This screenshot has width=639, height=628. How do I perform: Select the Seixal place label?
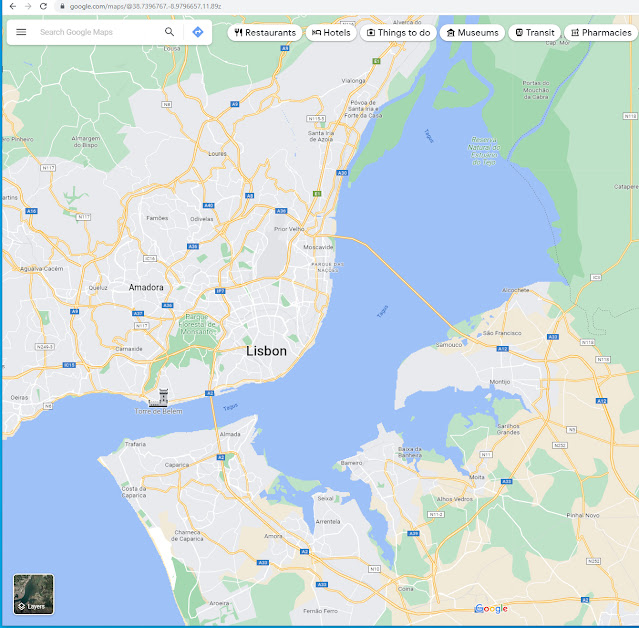click(x=325, y=498)
